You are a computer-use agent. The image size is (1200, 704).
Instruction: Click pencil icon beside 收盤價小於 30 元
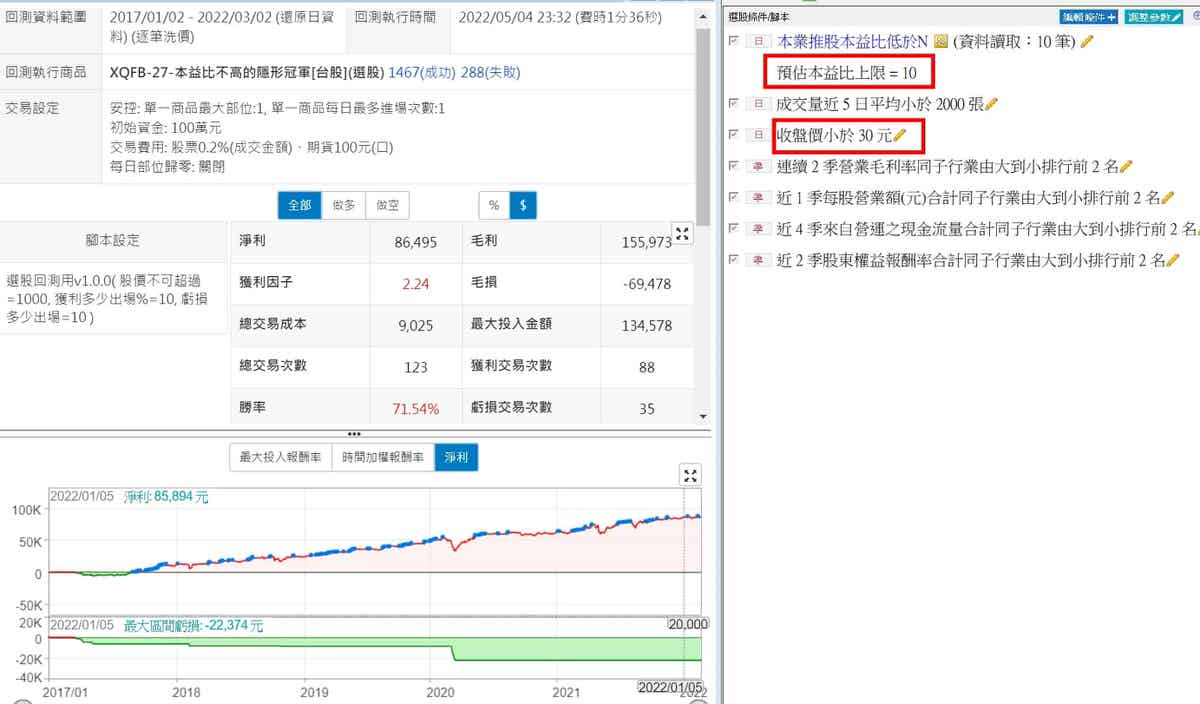tap(900, 135)
